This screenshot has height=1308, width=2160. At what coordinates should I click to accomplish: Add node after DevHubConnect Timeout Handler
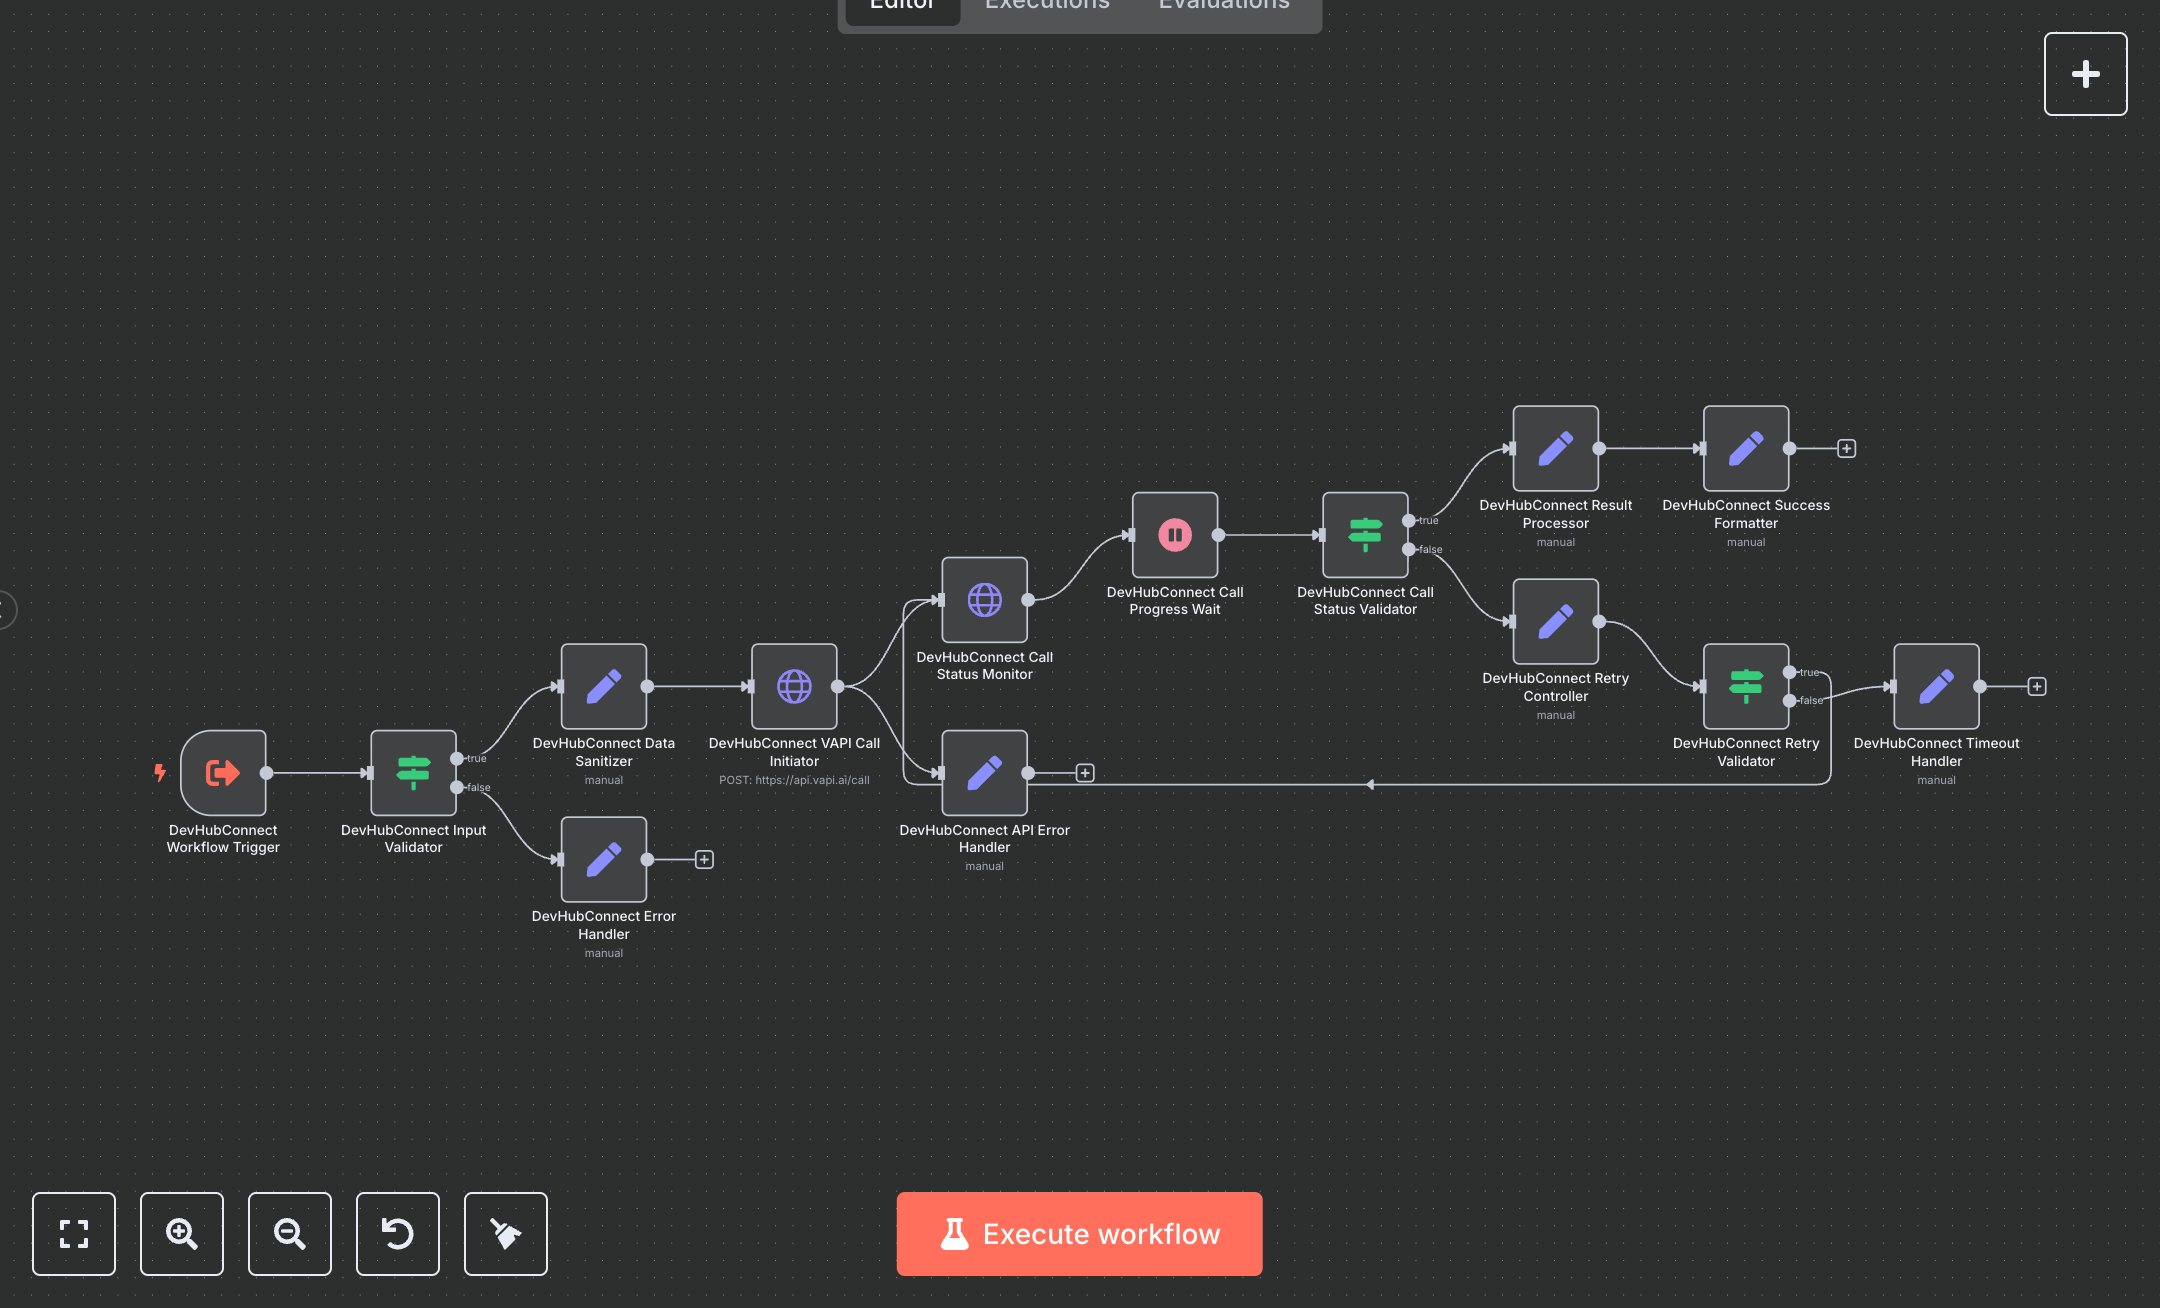(x=2036, y=686)
